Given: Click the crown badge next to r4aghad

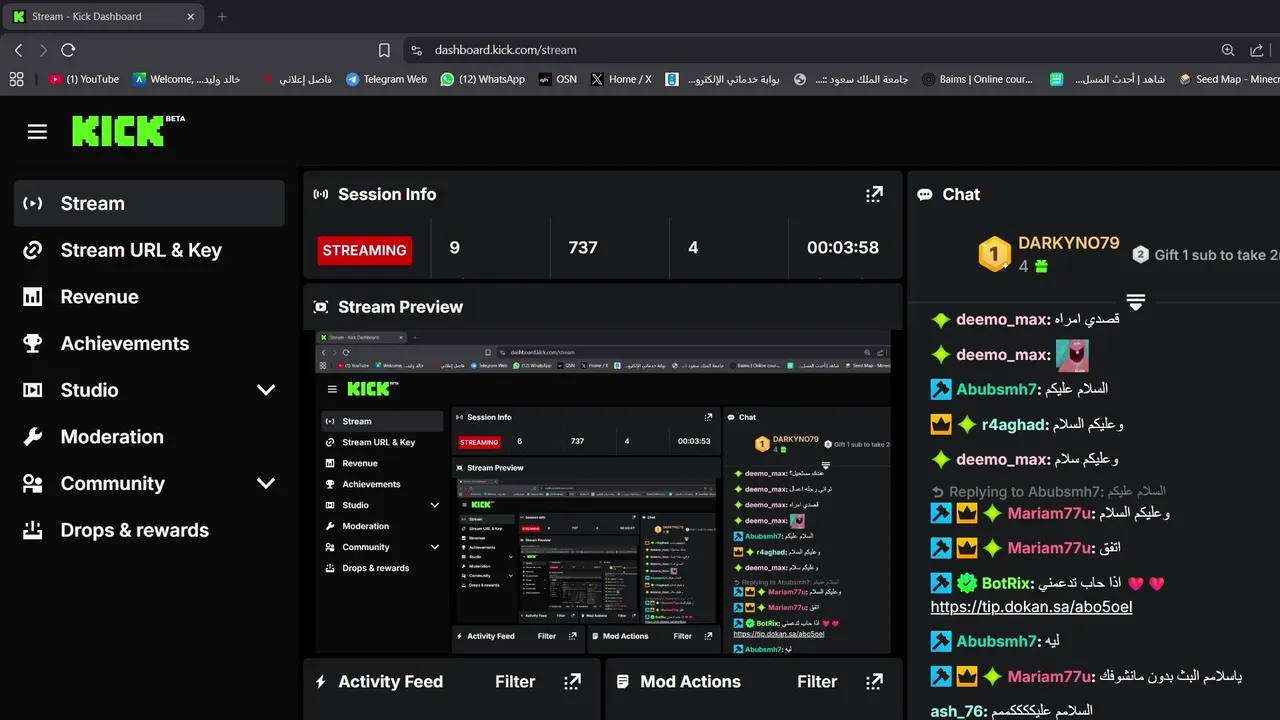Looking at the screenshot, I should (x=941, y=424).
